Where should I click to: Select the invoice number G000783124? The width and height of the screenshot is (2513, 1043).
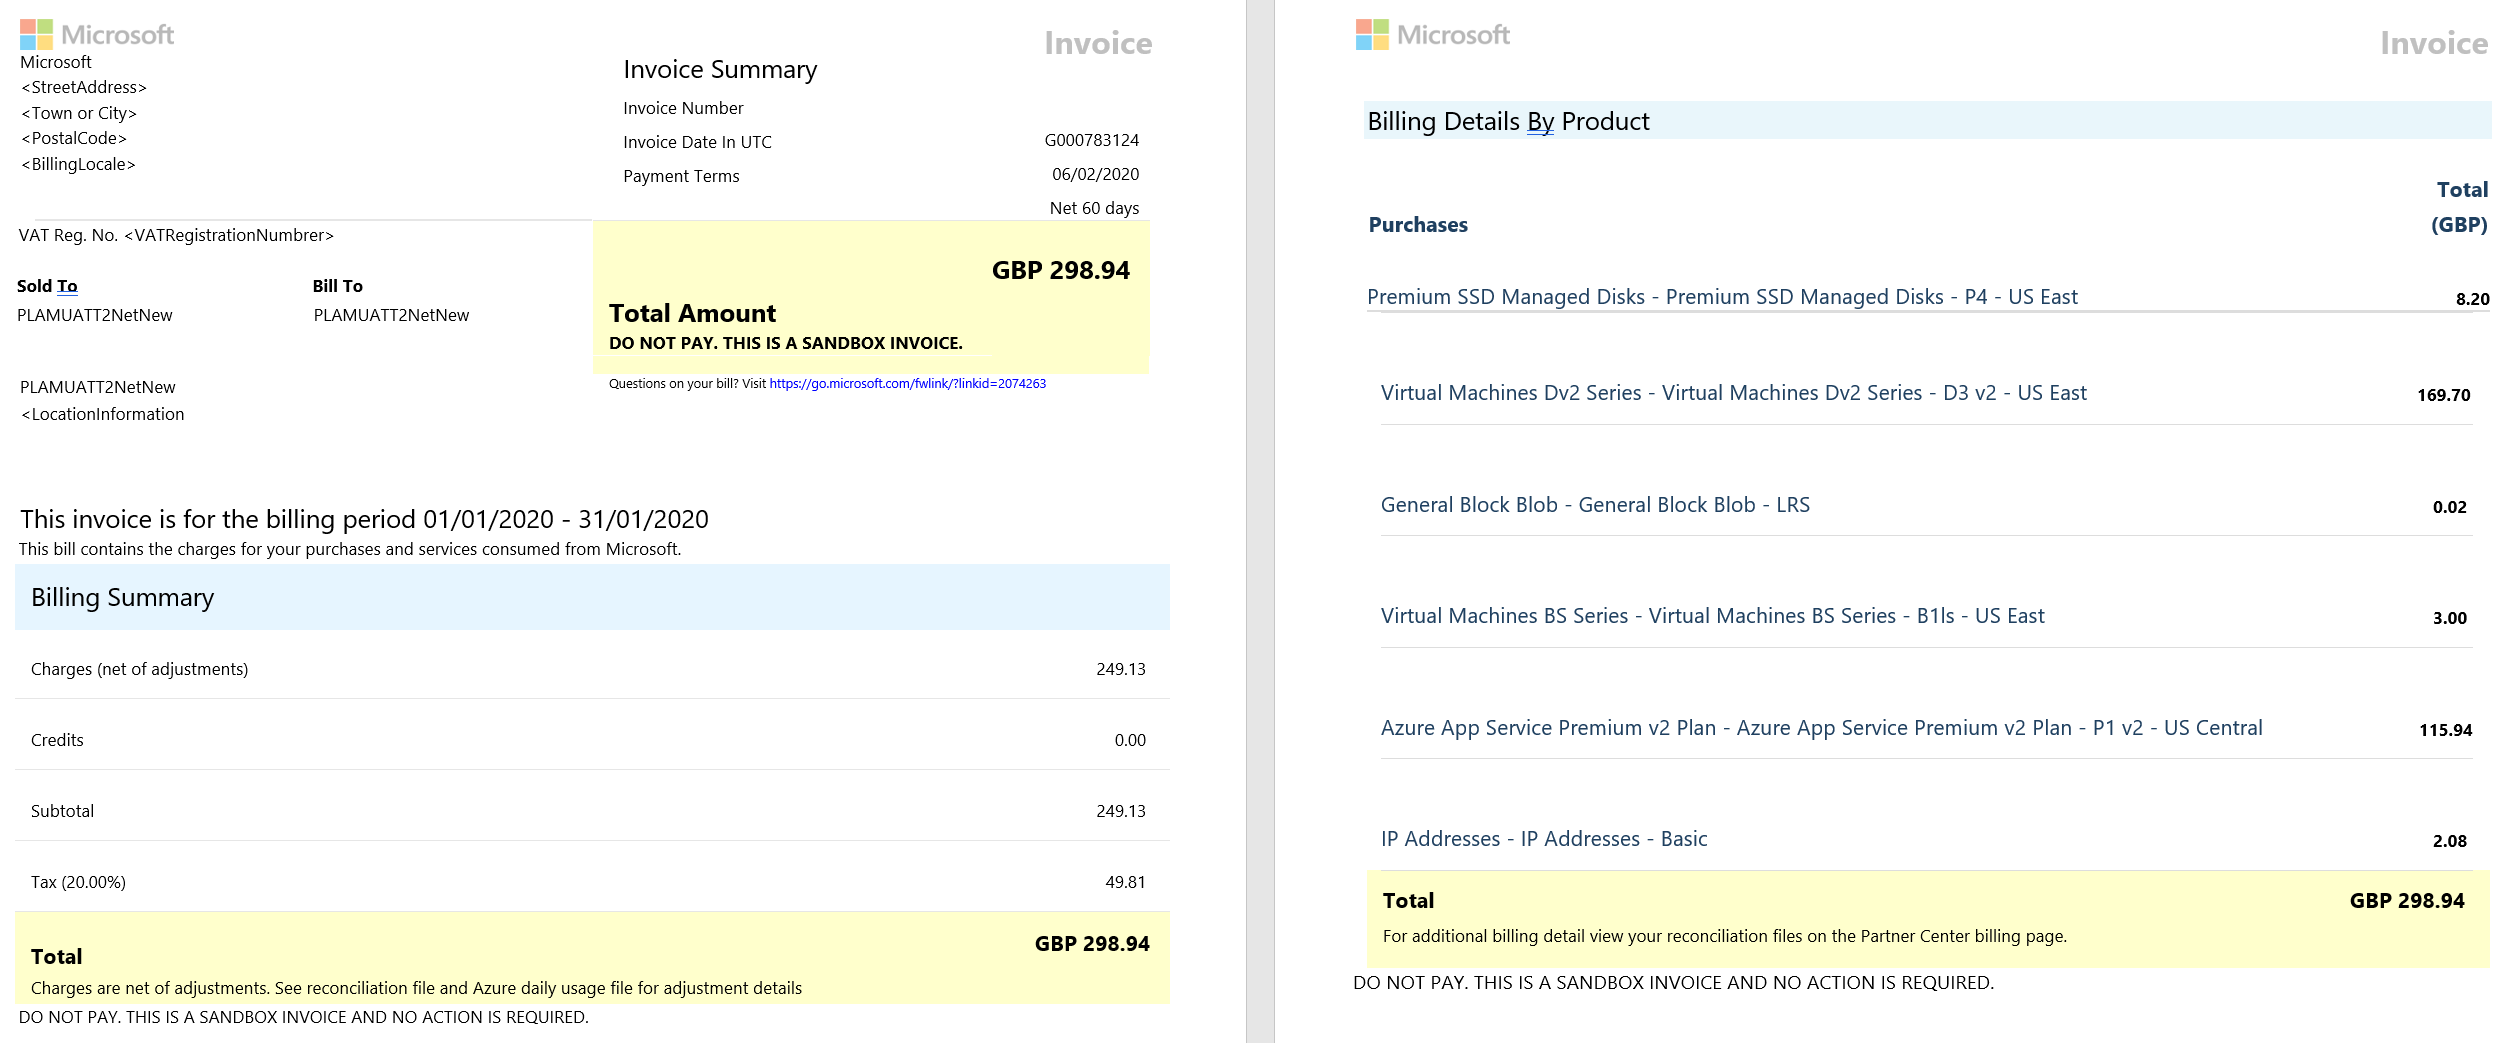pyautogui.click(x=1091, y=140)
